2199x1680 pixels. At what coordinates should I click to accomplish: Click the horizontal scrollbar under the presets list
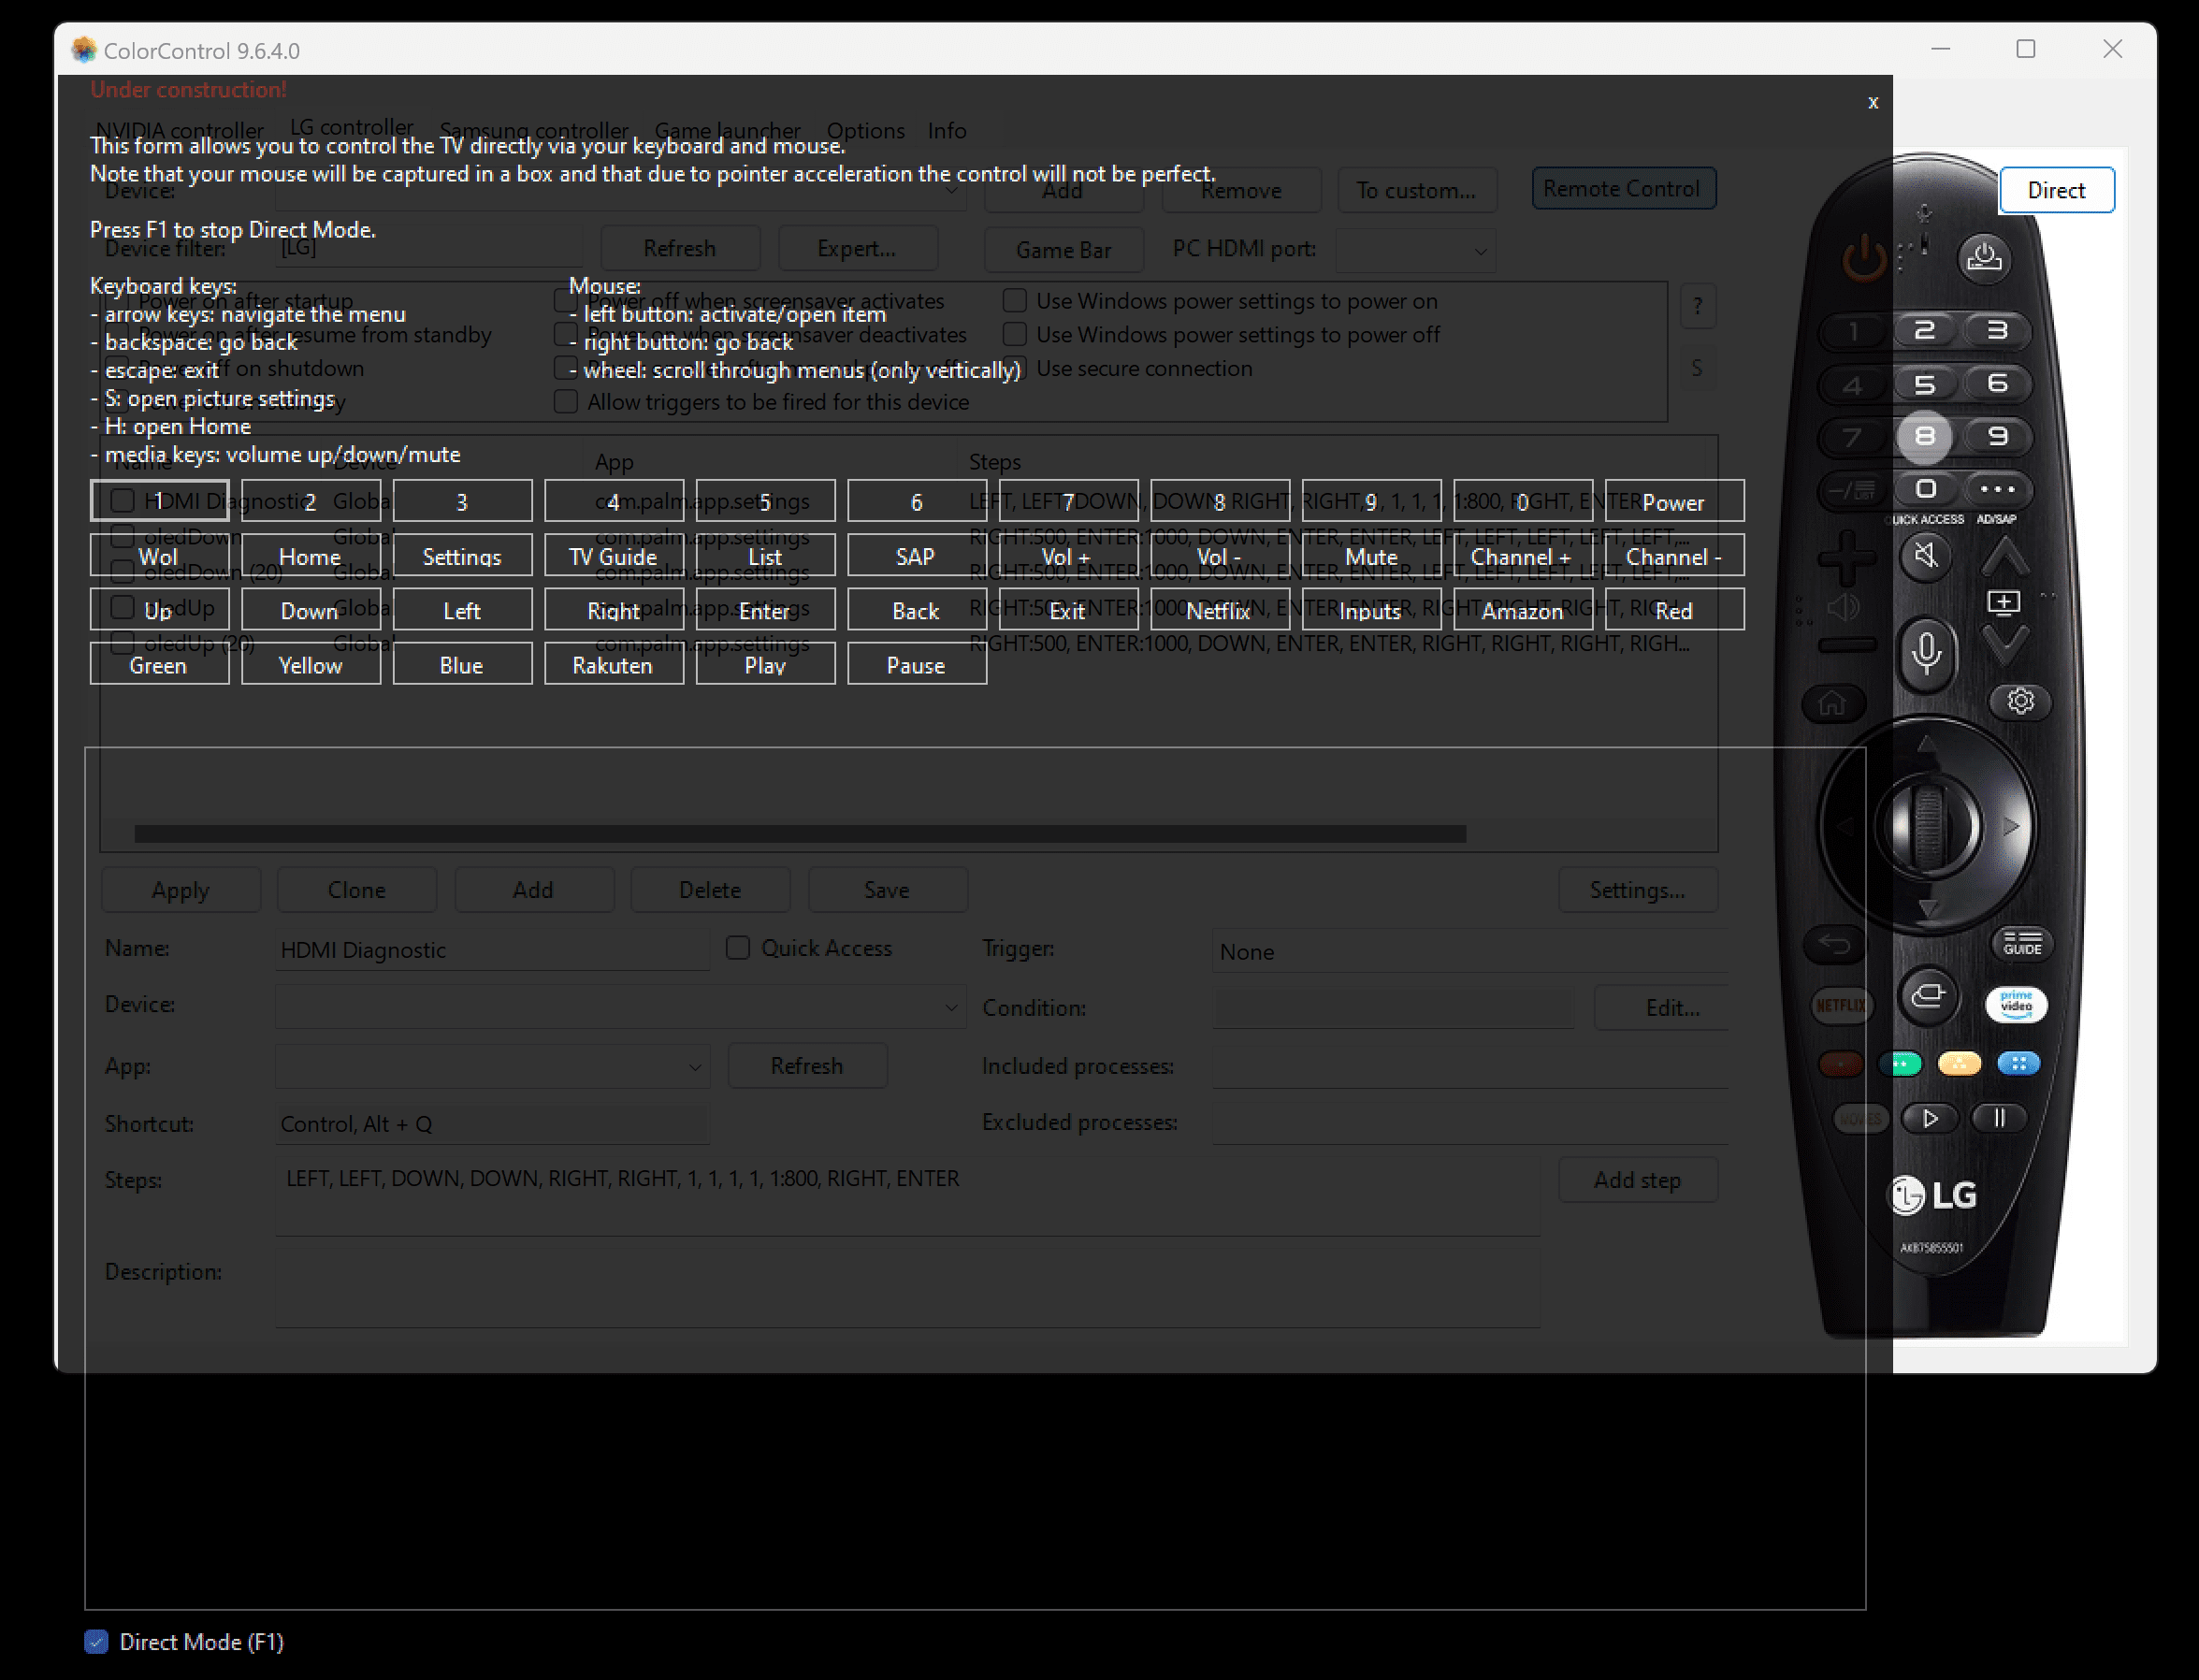tap(800, 833)
